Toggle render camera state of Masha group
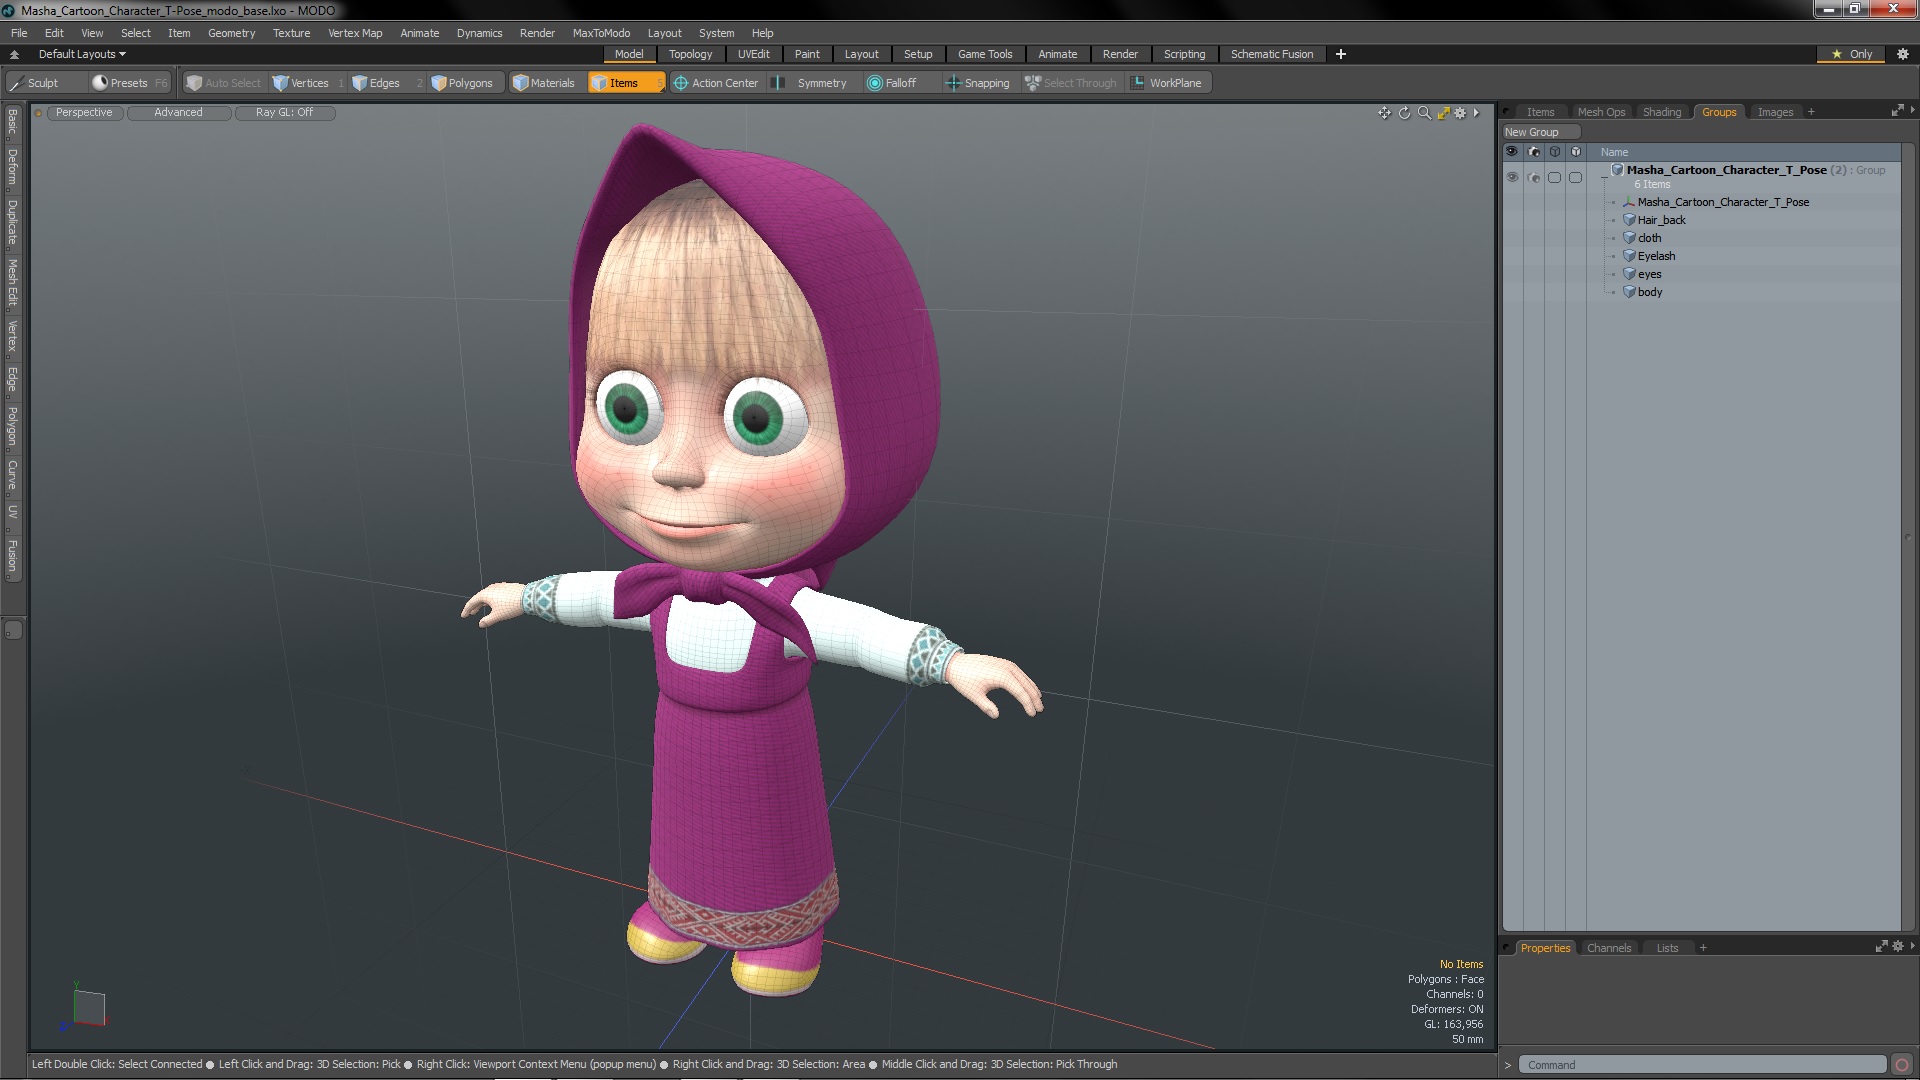Image resolution: width=1920 pixels, height=1080 pixels. click(x=1534, y=178)
